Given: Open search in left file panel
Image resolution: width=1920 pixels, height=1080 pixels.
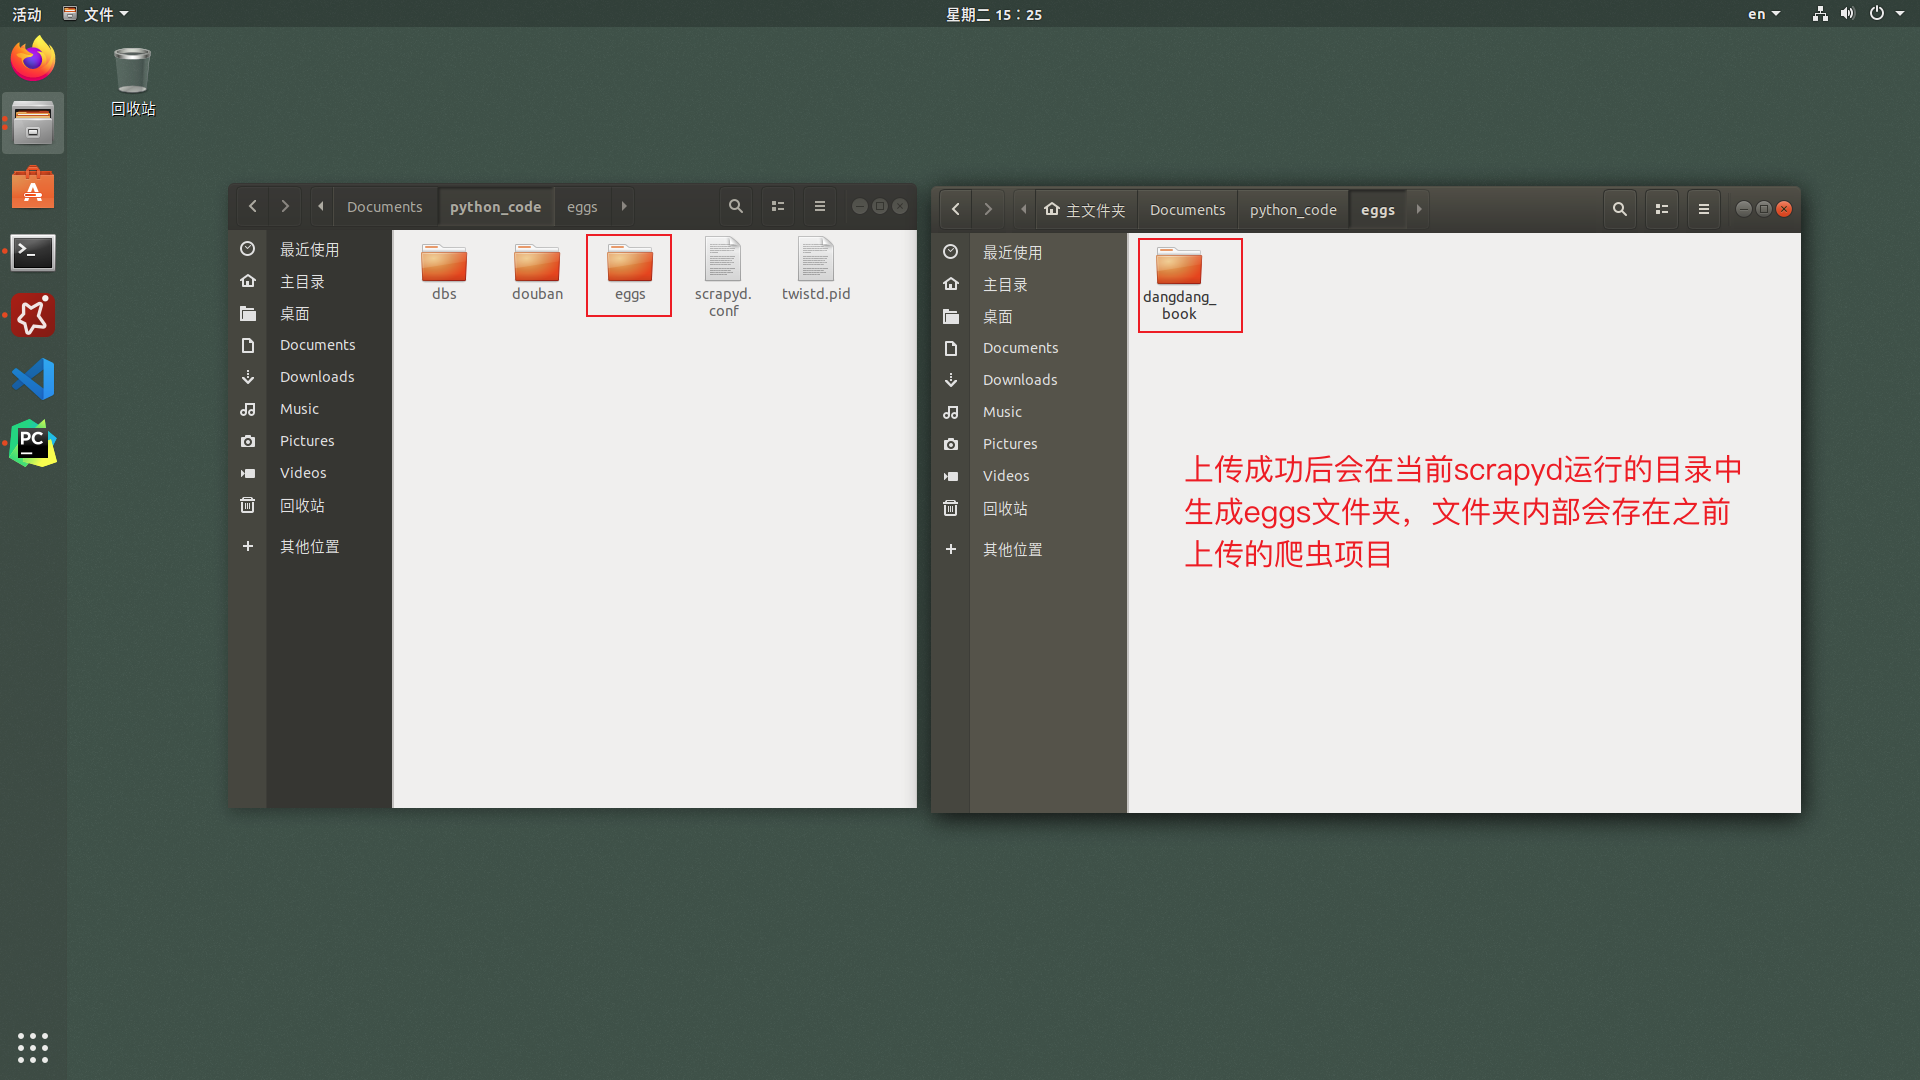Looking at the screenshot, I should (x=735, y=206).
